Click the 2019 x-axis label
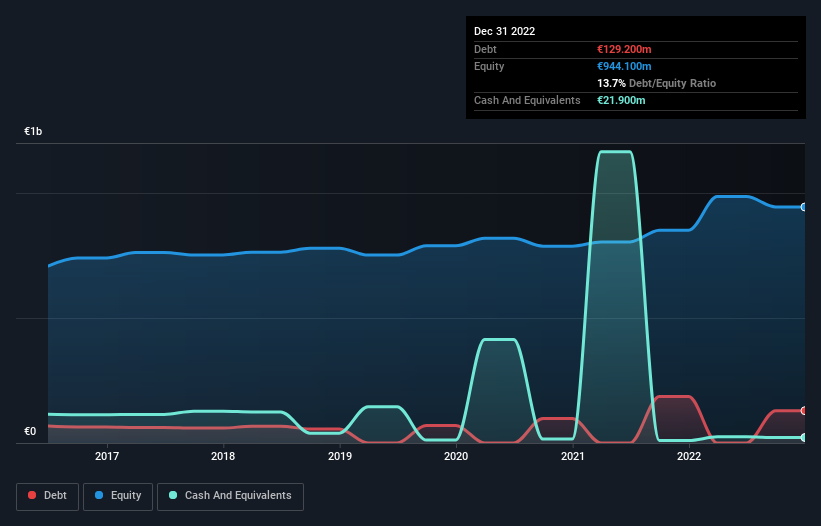This screenshot has width=821, height=526. pos(340,456)
